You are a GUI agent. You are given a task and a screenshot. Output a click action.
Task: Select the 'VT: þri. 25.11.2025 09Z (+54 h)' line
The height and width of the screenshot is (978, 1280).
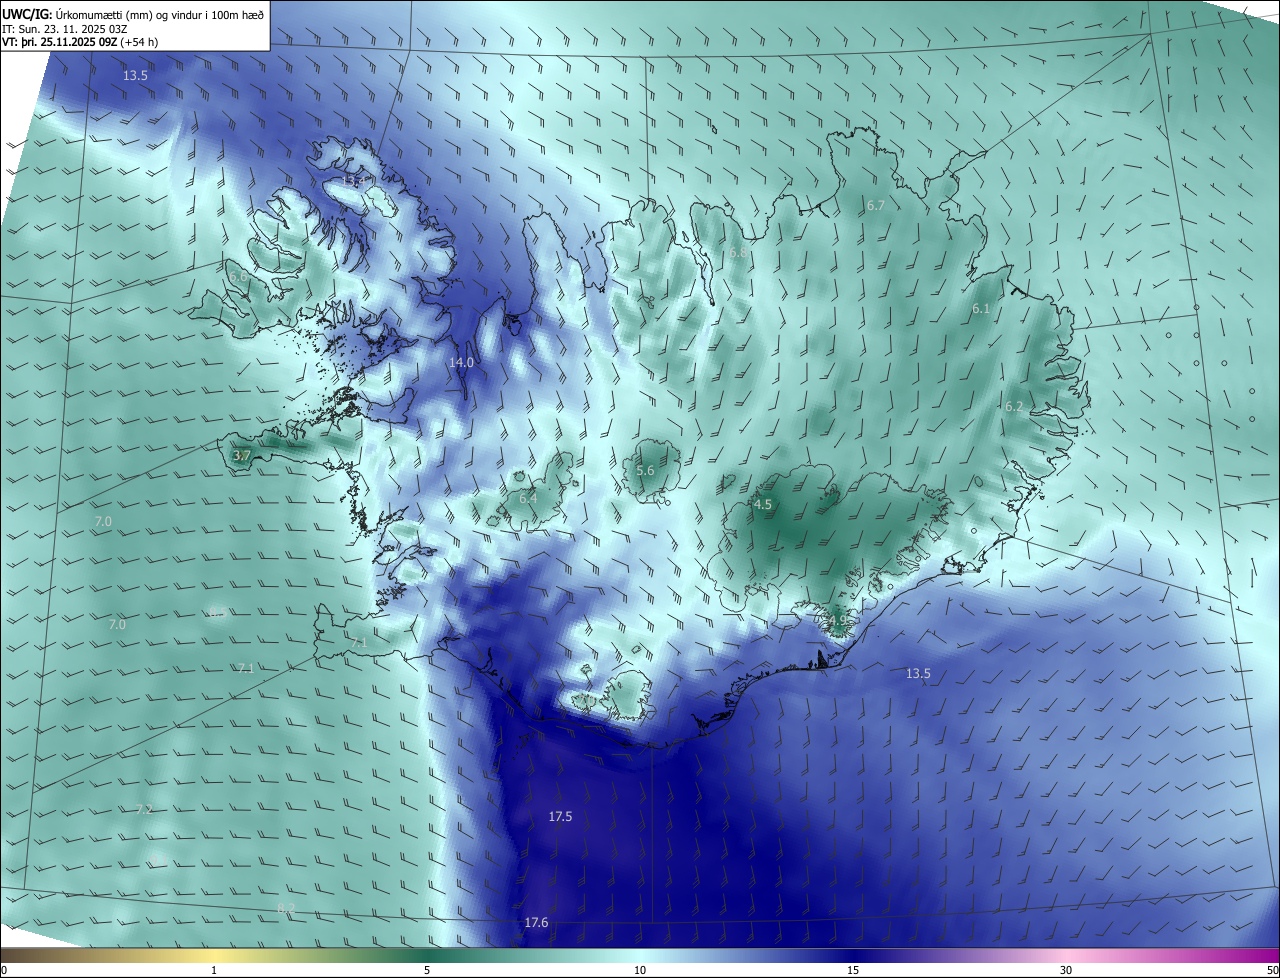point(80,42)
